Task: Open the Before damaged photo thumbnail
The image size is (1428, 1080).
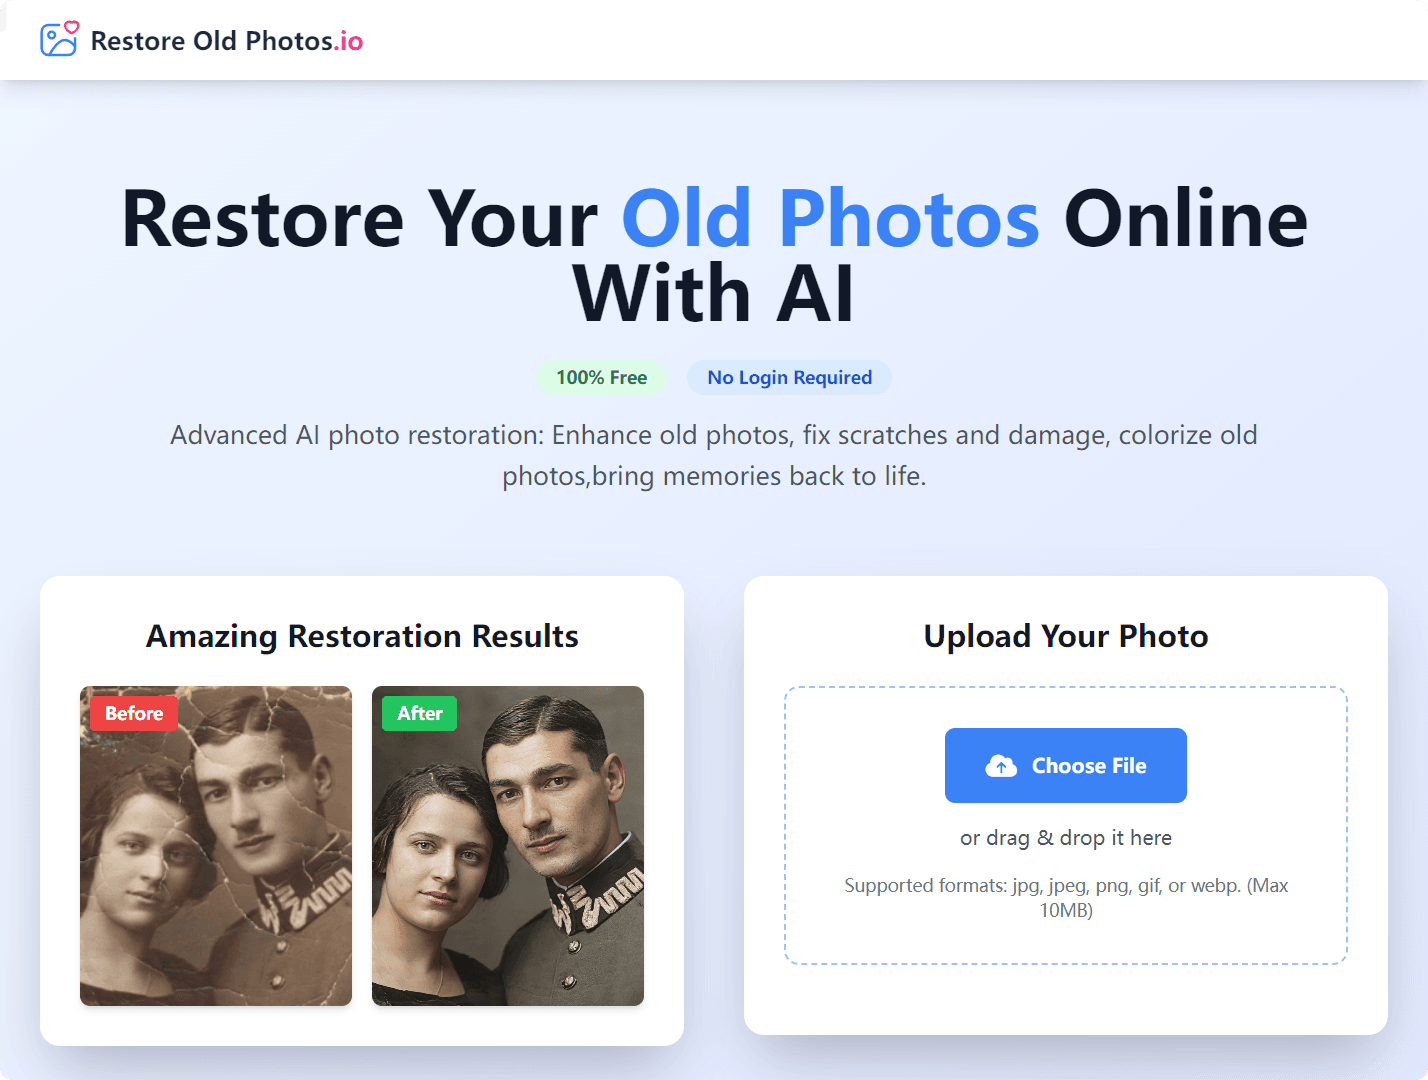Action: click(x=216, y=846)
